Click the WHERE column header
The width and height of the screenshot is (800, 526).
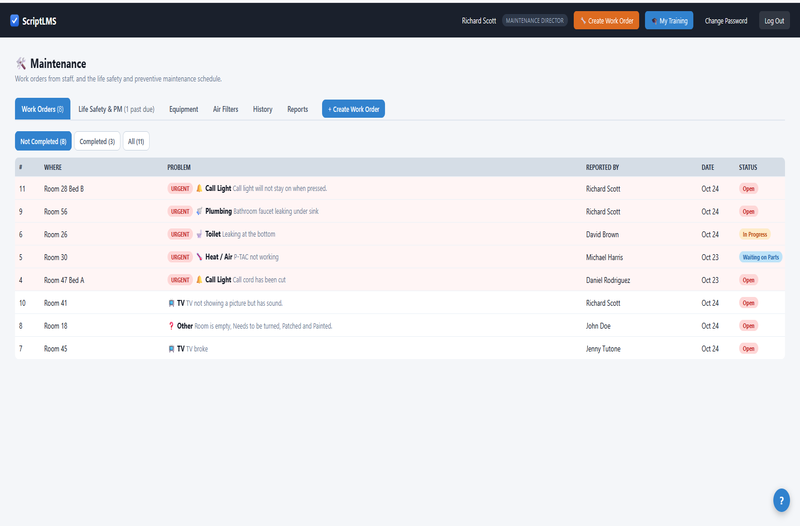[x=53, y=167]
